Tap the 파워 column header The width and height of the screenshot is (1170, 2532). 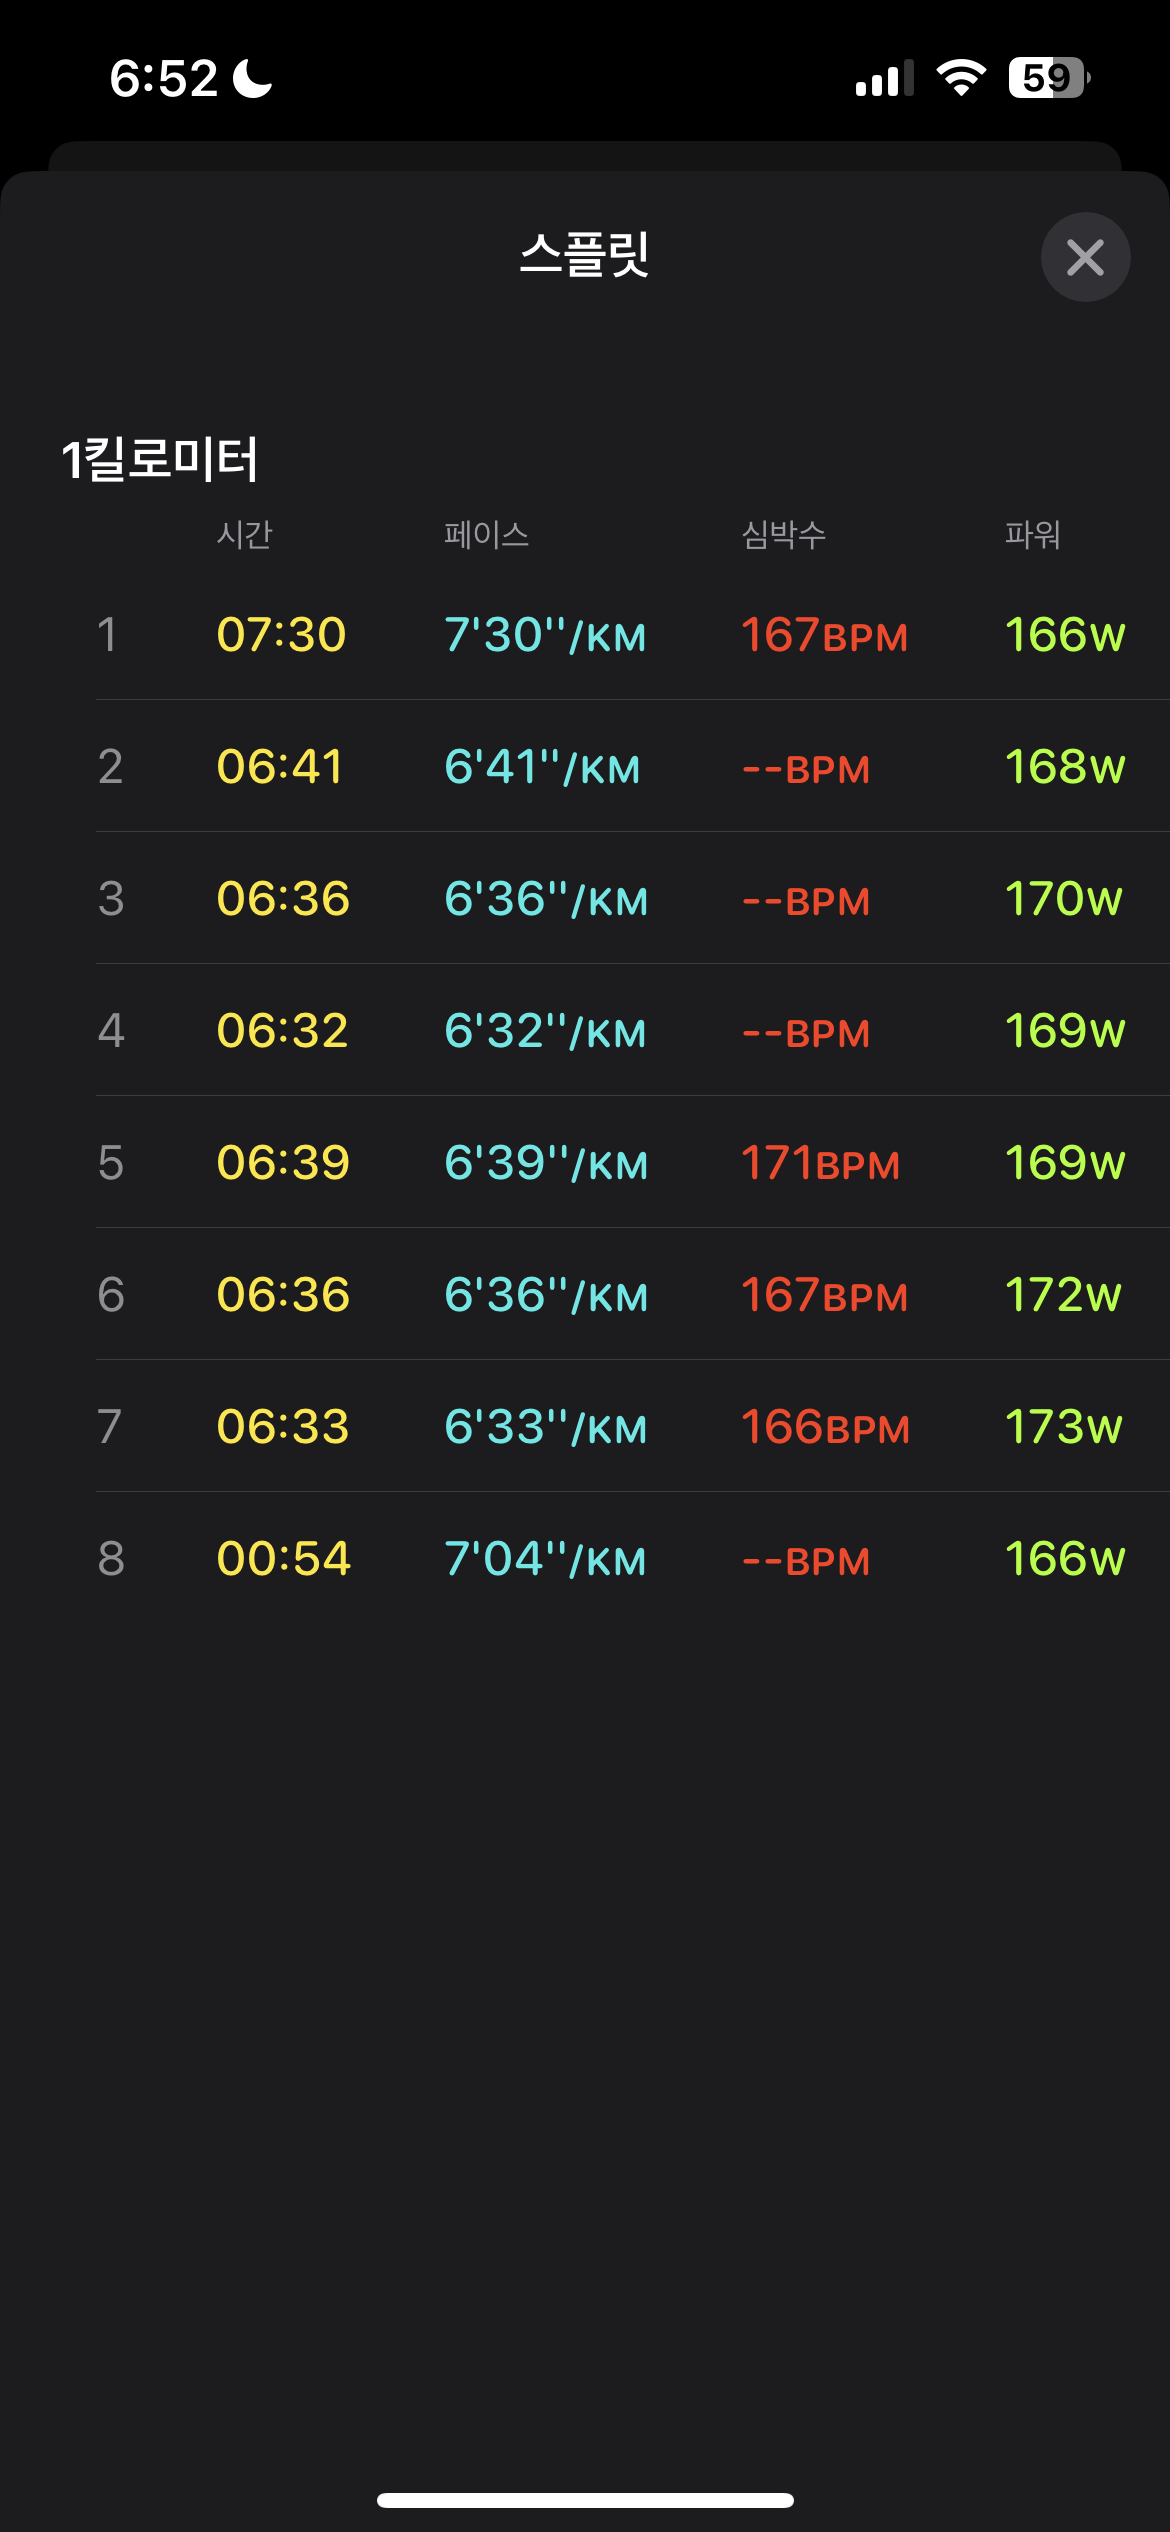click(x=1032, y=534)
